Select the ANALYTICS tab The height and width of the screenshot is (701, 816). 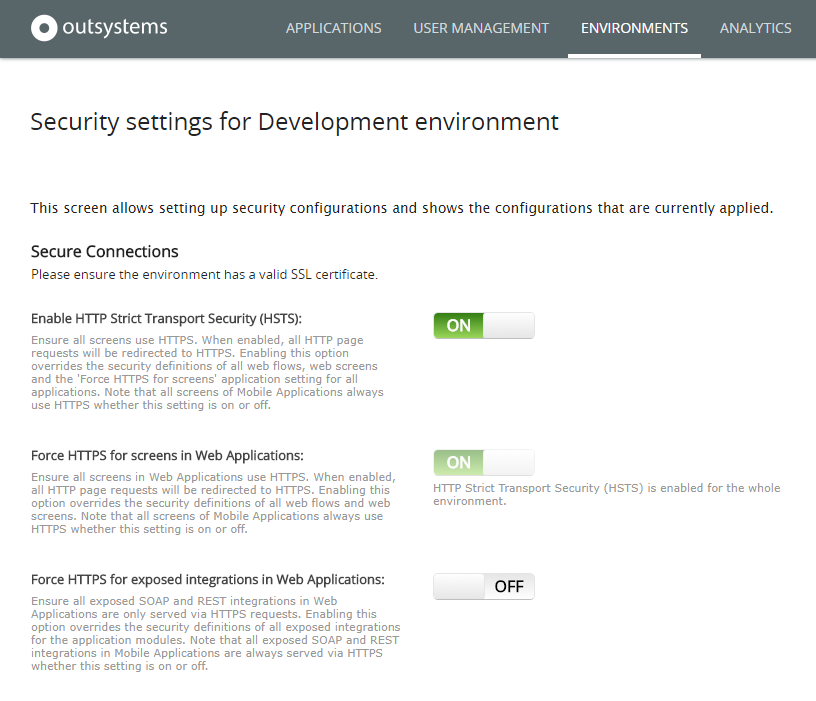pos(755,28)
